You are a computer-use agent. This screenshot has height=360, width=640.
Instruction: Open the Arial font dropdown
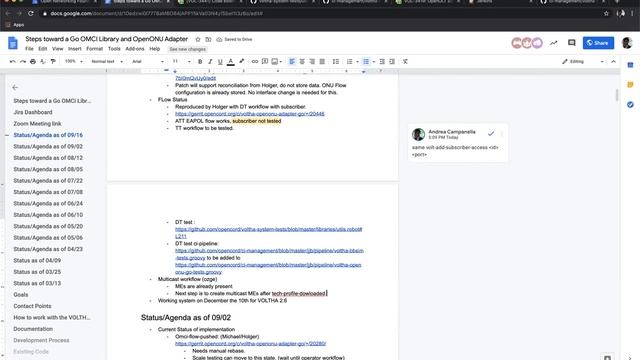point(148,62)
